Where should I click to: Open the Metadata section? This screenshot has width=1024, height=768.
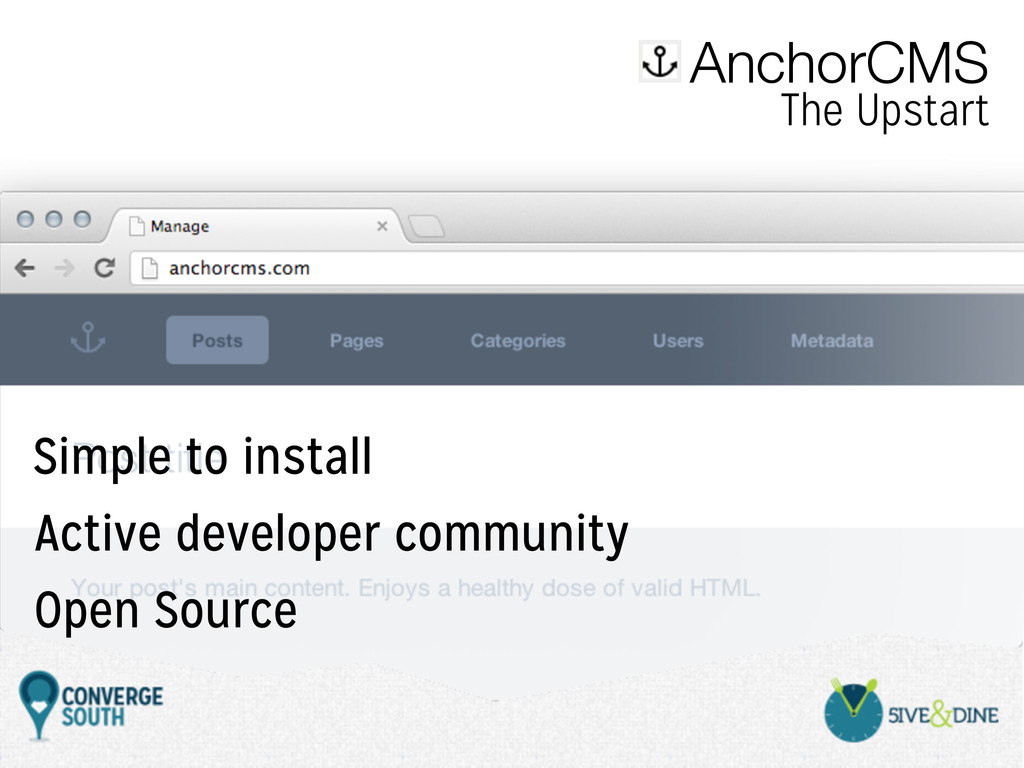pos(832,341)
